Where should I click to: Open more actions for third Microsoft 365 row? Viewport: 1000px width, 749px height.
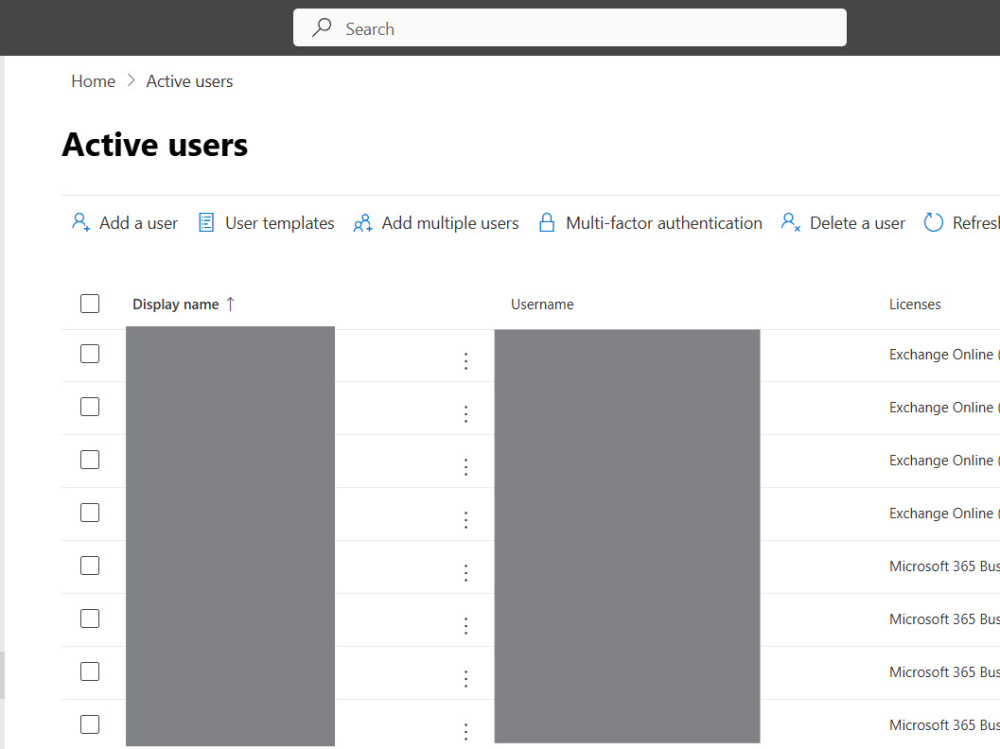[x=466, y=679]
